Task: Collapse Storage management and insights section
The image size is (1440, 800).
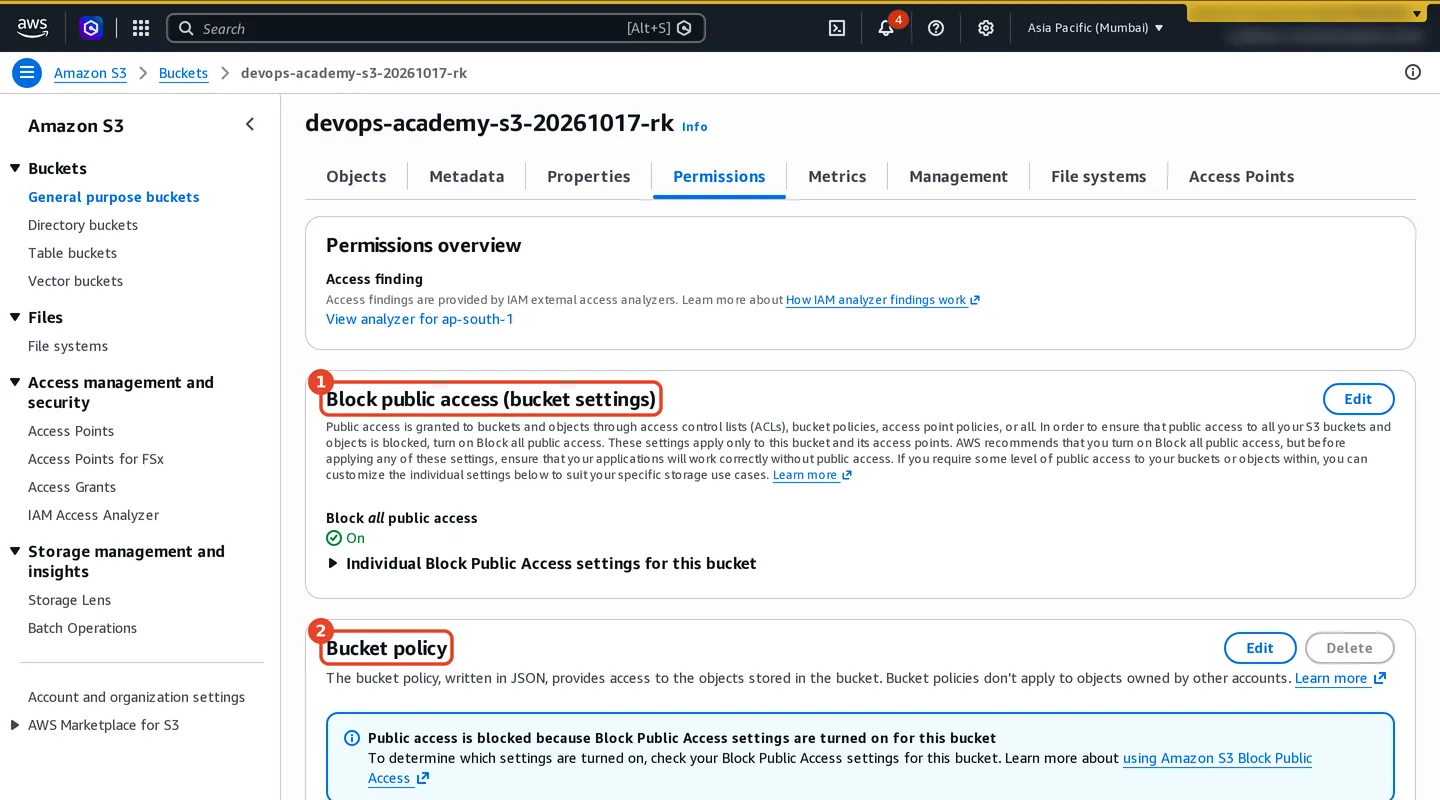Action: [15, 551]
